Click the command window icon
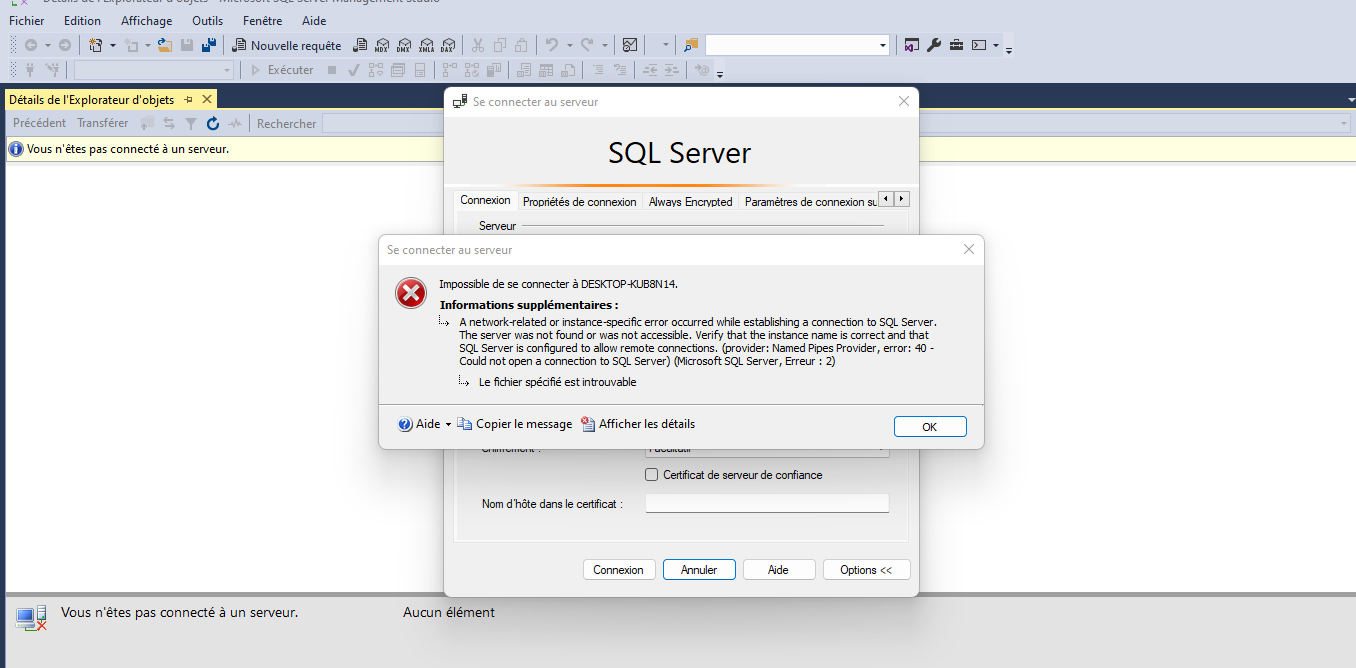This screenshot has height=668, width=1356. (979, 45)
